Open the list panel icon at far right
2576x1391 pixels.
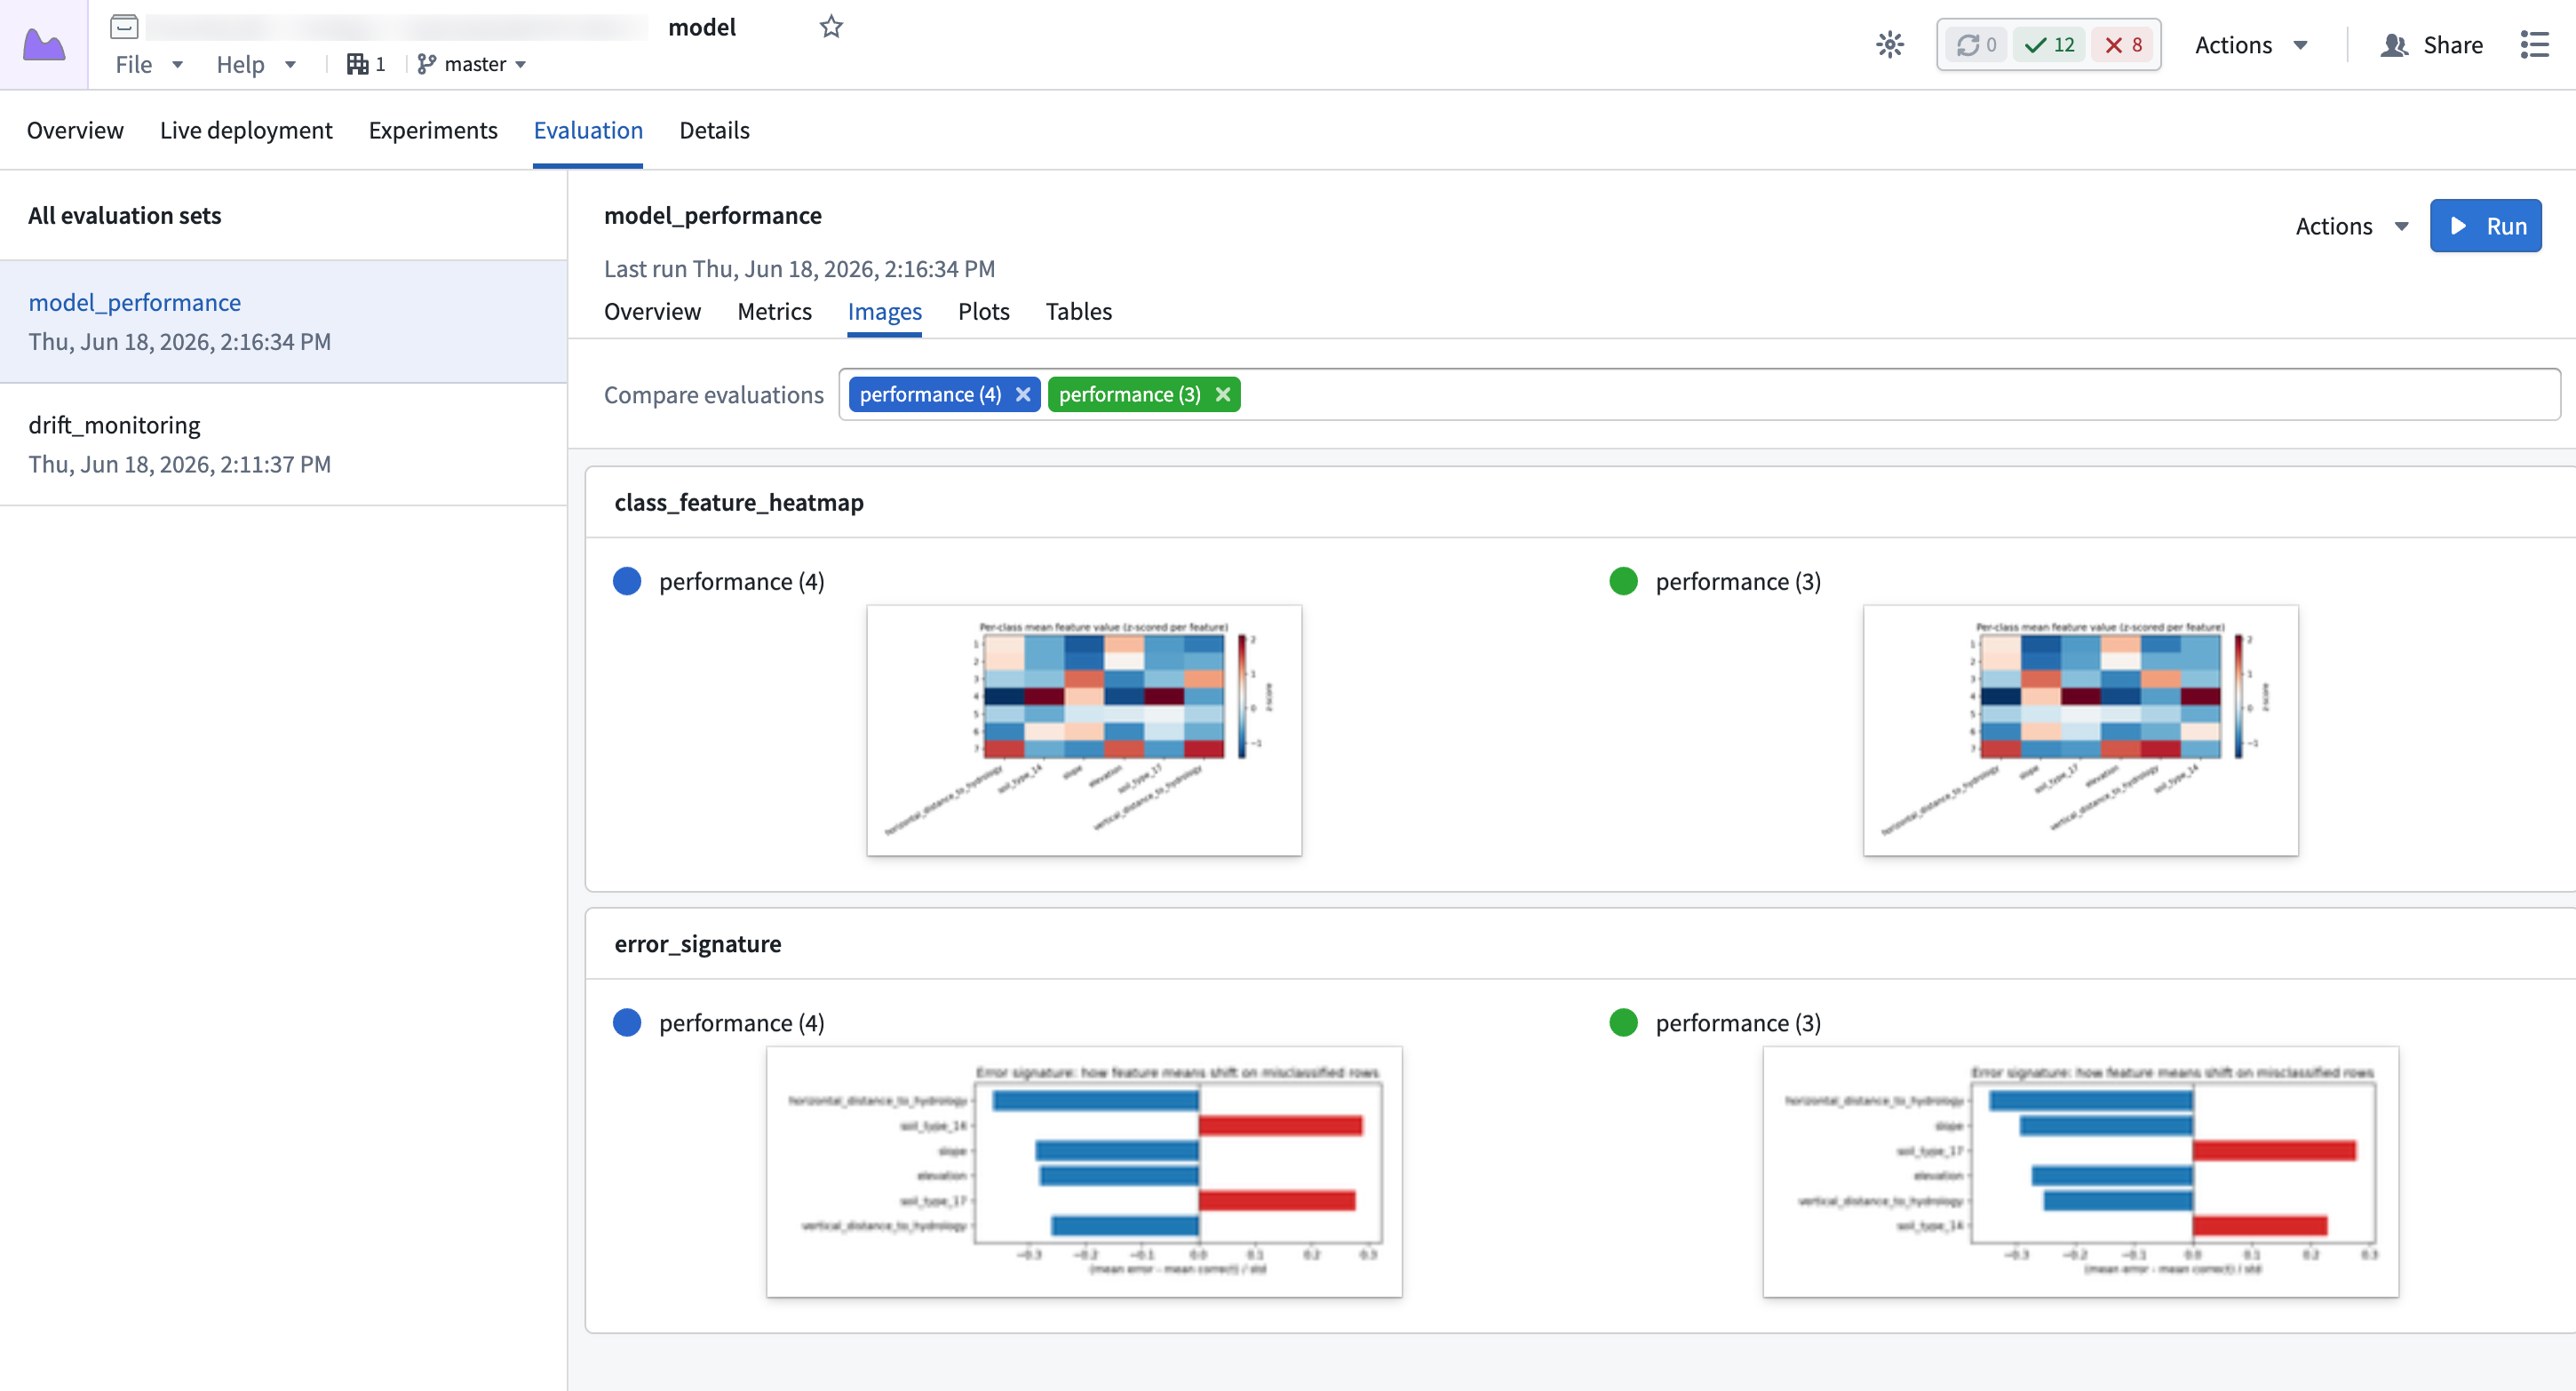(x=2534, y=45)
